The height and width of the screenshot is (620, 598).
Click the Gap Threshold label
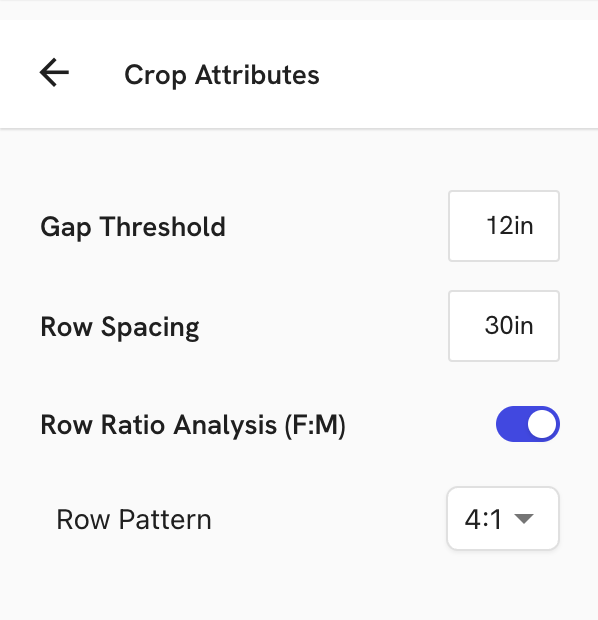pos(133,227)
